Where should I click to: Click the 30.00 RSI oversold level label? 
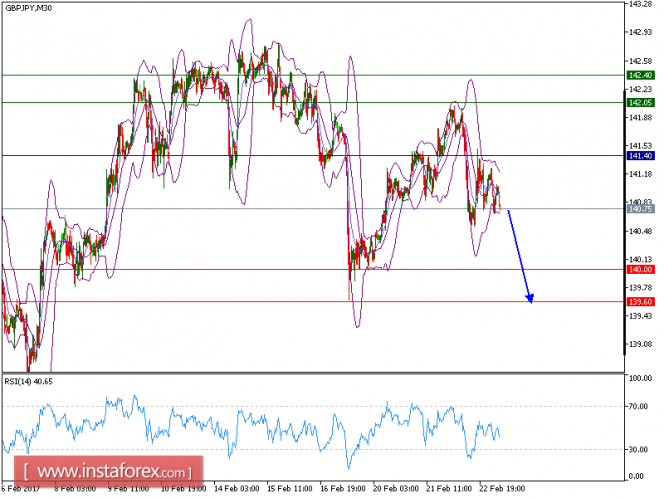(x=639, y=450)
